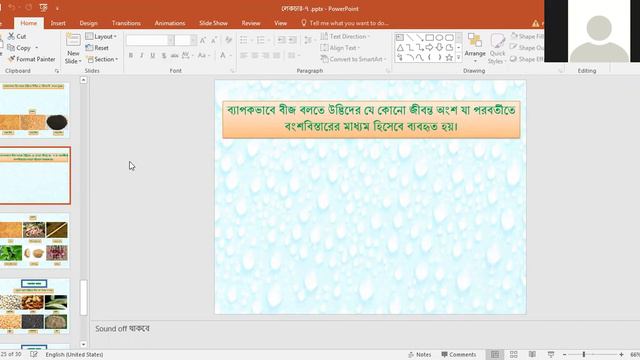Cut the selection with the scissors icon
640x360 pixels.
click(x=11, y=36)
